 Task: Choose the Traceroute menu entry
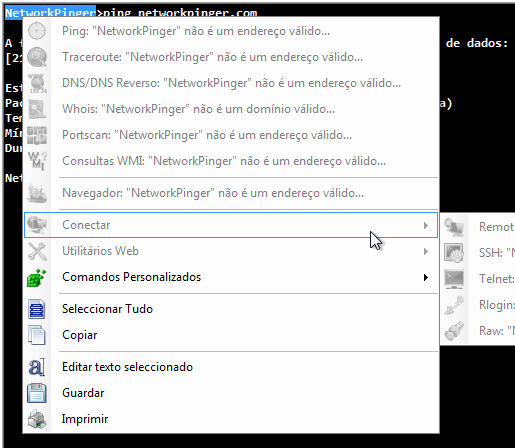231,57
